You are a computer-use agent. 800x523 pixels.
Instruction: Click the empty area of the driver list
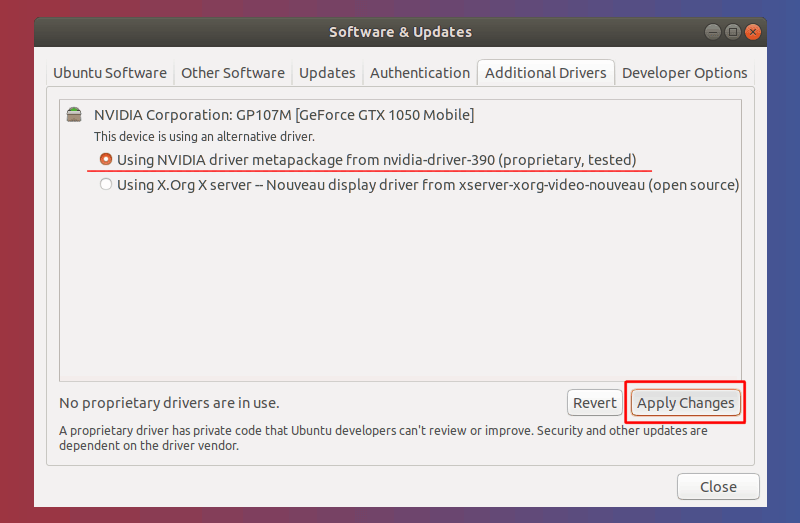tap(400, 290)
